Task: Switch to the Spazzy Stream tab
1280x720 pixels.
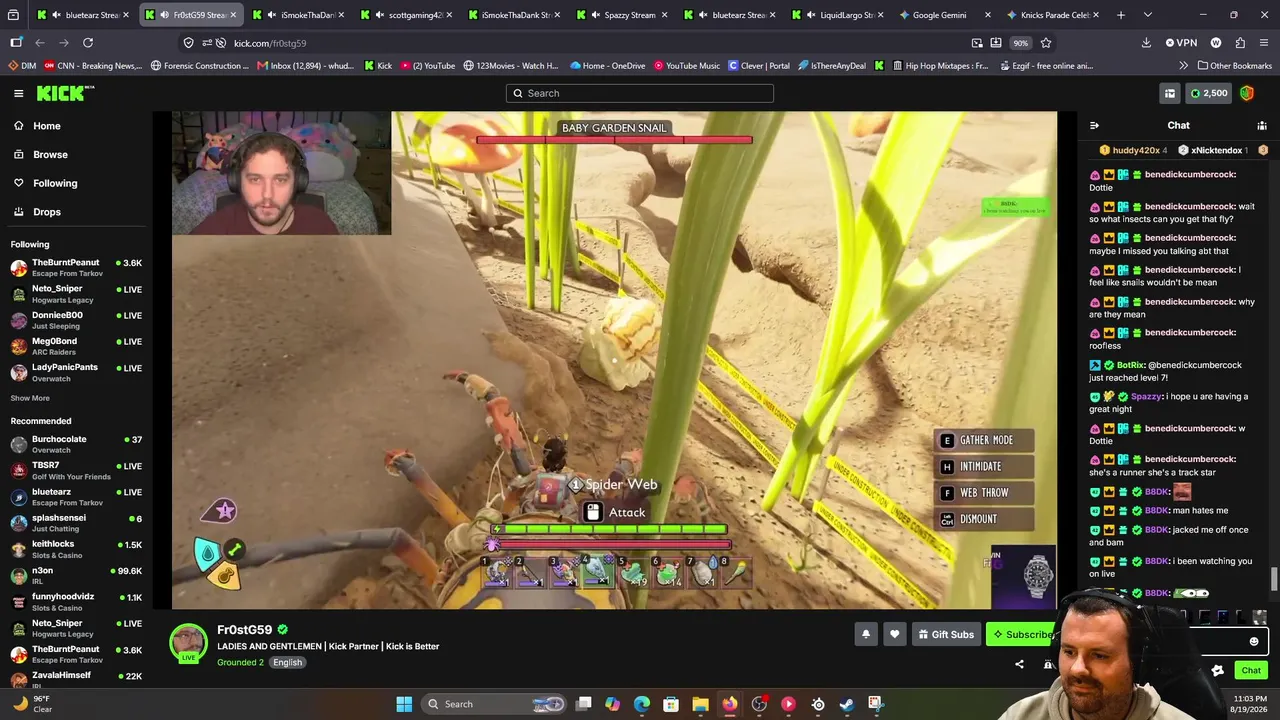Action: pos(622,15)
